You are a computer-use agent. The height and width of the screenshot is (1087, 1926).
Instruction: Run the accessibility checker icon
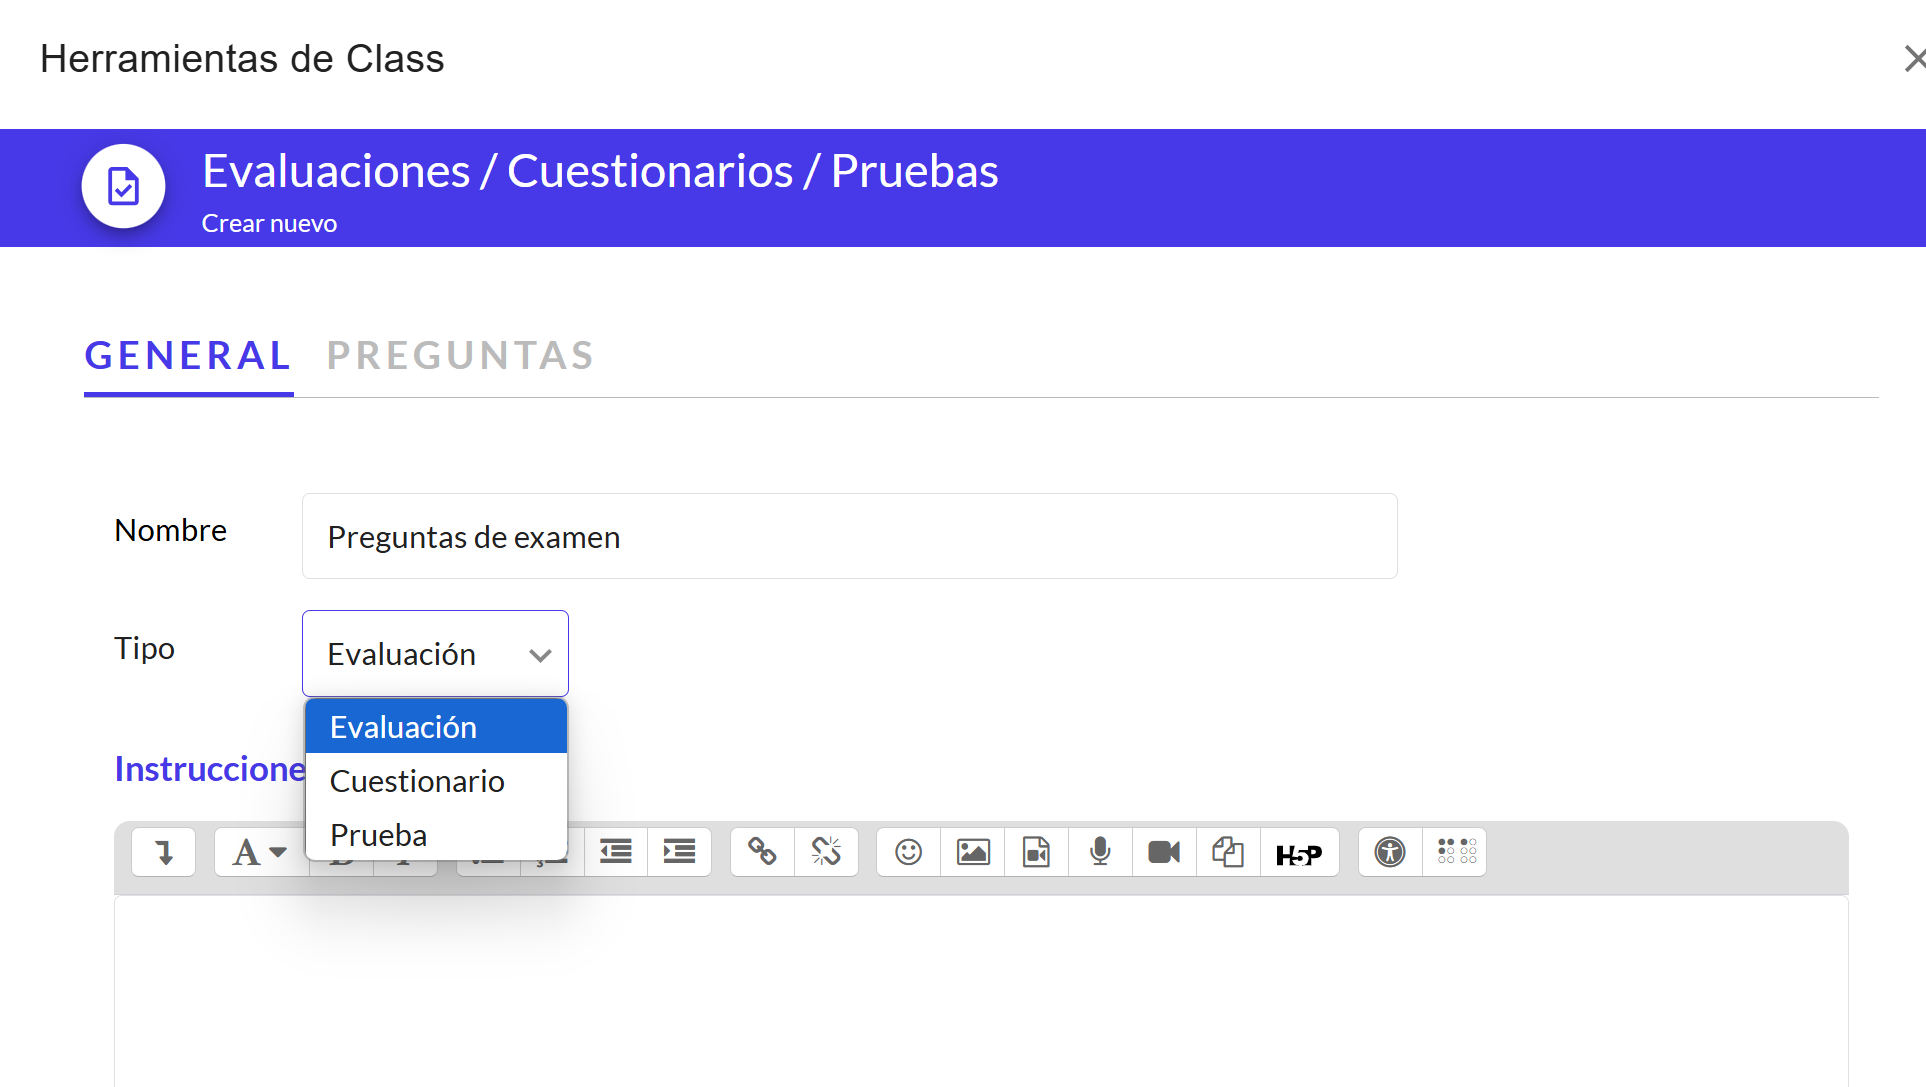1390,852
